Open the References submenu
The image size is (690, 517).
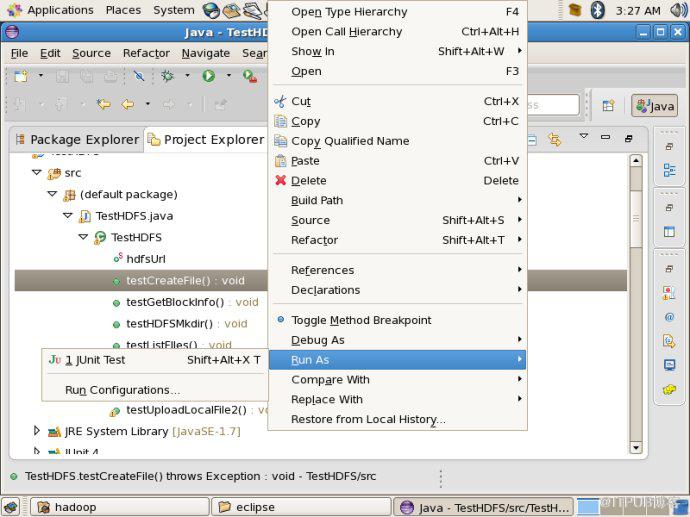pos(398,270)
